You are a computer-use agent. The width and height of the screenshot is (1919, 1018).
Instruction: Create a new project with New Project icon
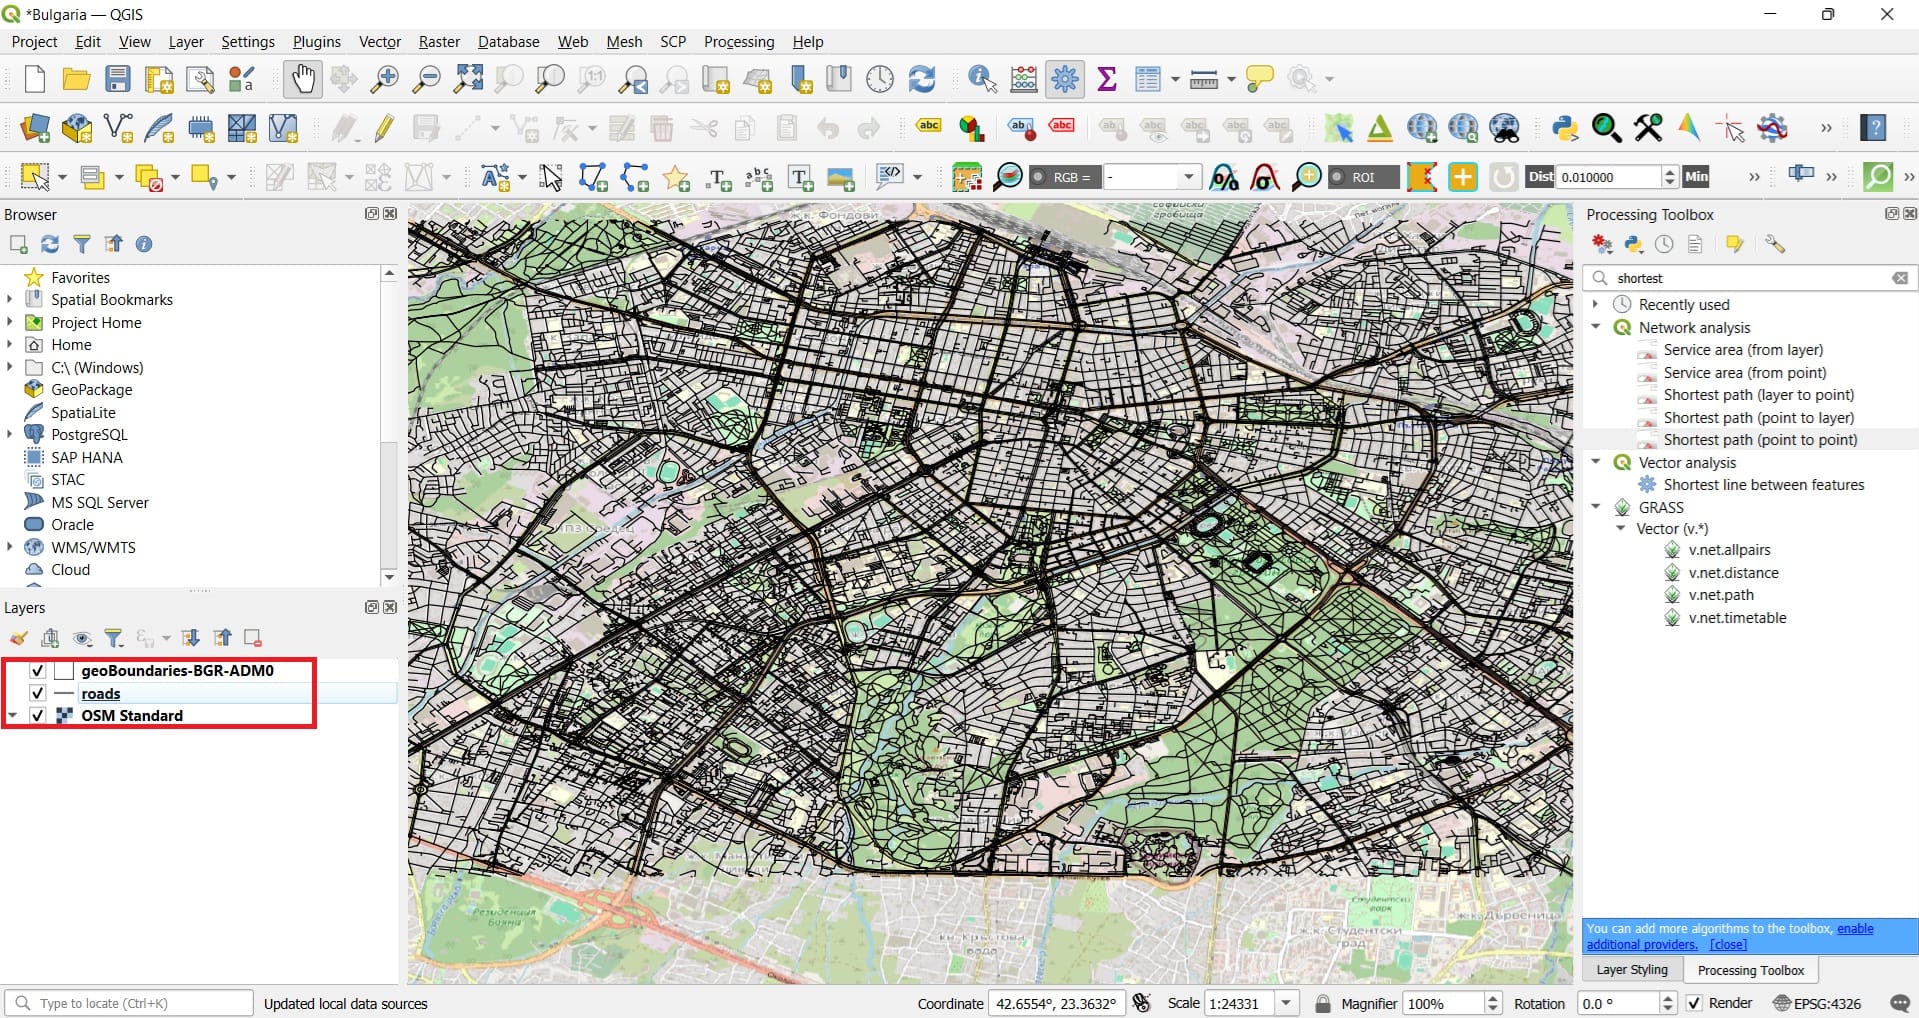[x=35, y=79]
